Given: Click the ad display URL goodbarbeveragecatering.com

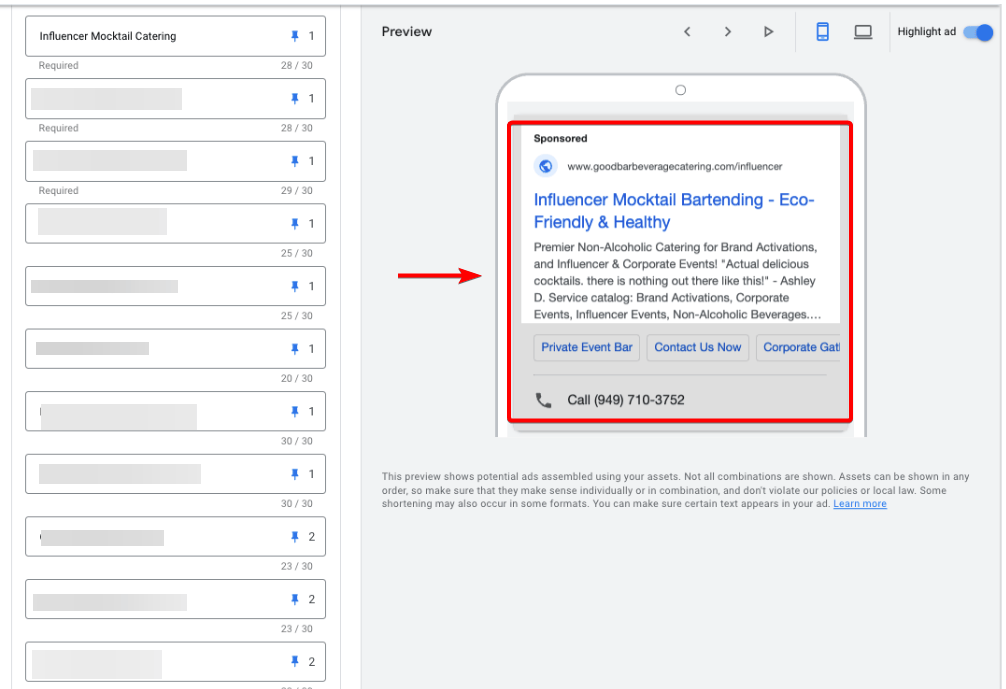Looking at the screenshot, I should [x=674, y=167].
